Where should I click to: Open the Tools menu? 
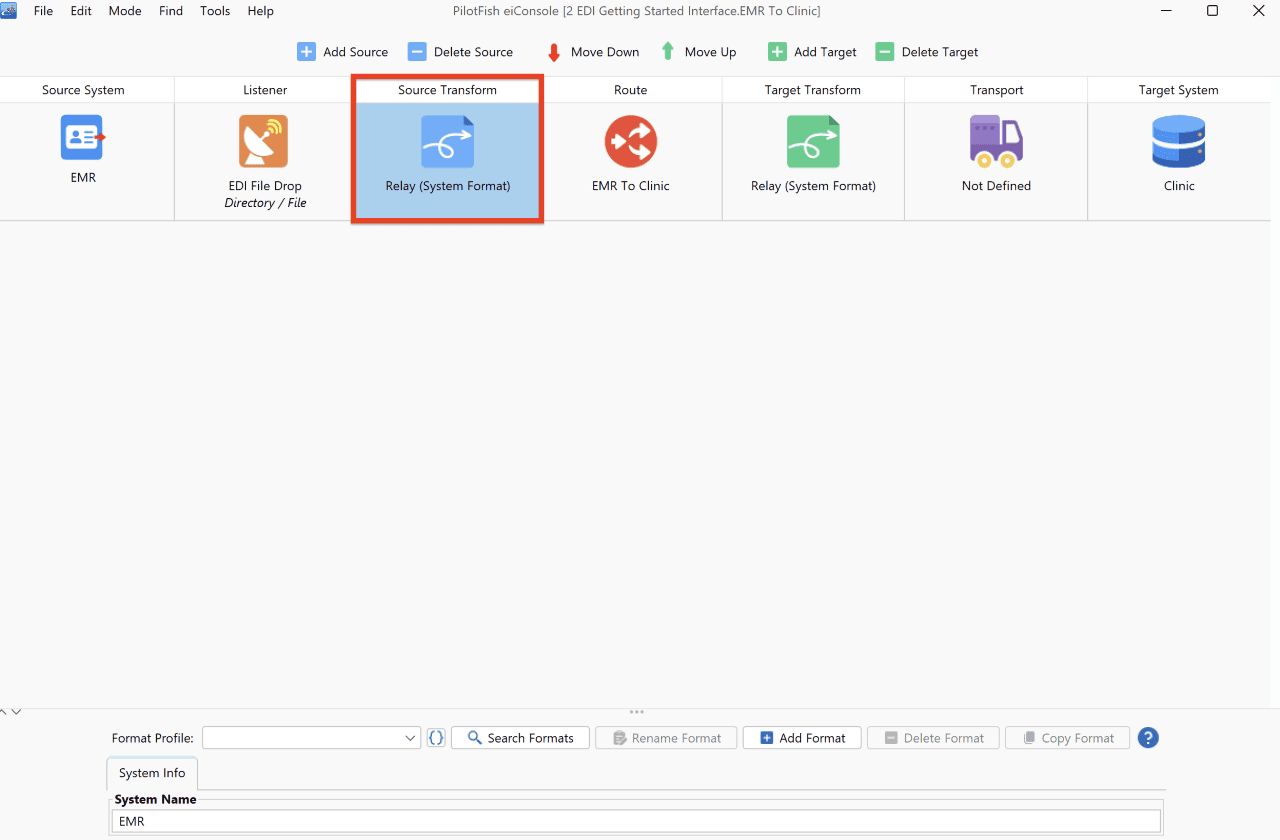pyautogui.click(x=215, y=11)
